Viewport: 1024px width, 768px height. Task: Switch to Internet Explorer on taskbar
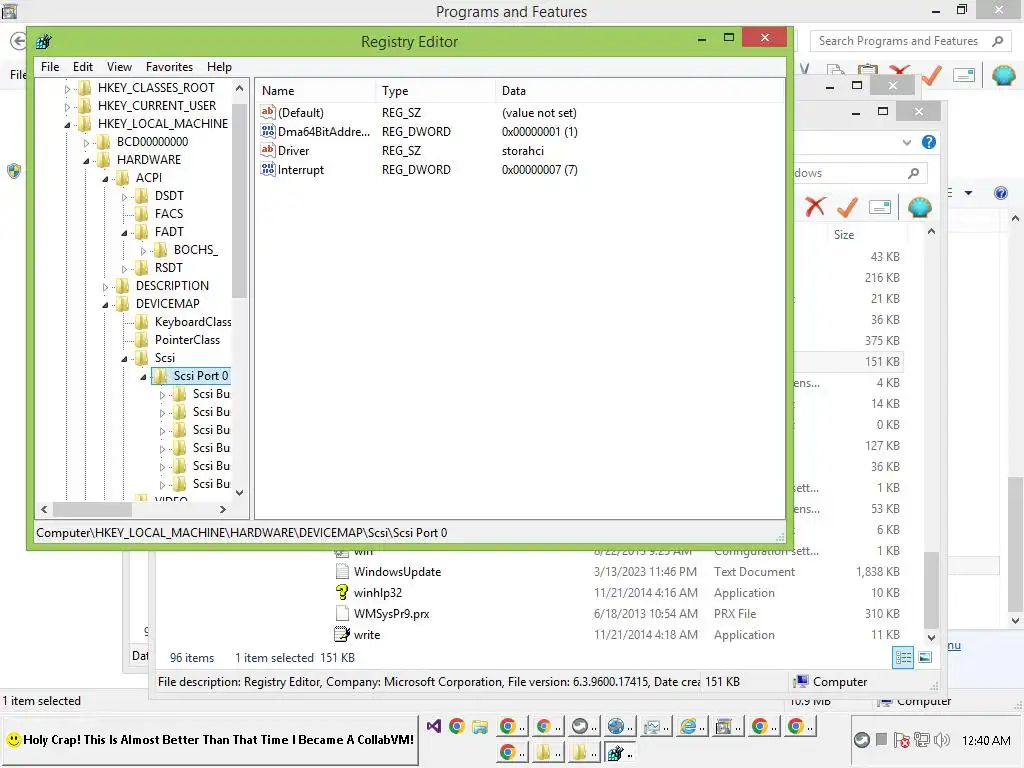tap(692, 726)
